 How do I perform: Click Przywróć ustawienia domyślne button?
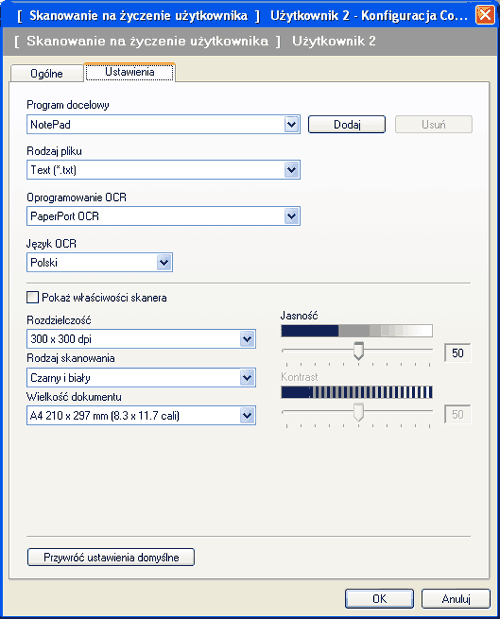click(111, 557)
